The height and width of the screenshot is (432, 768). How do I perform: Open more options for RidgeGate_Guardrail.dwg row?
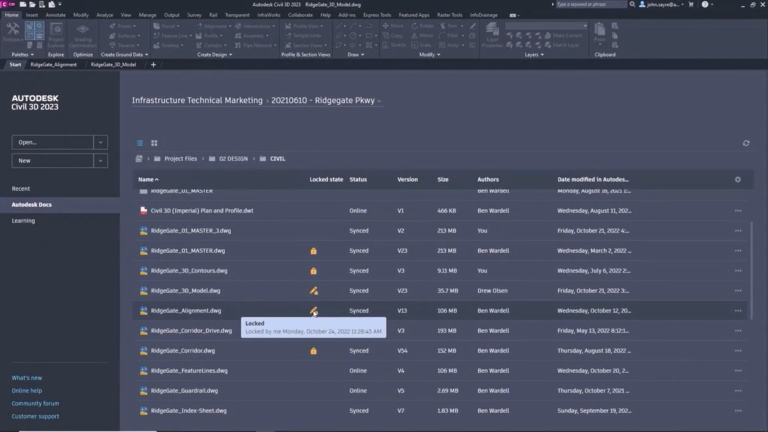click(x=738, y=391)
